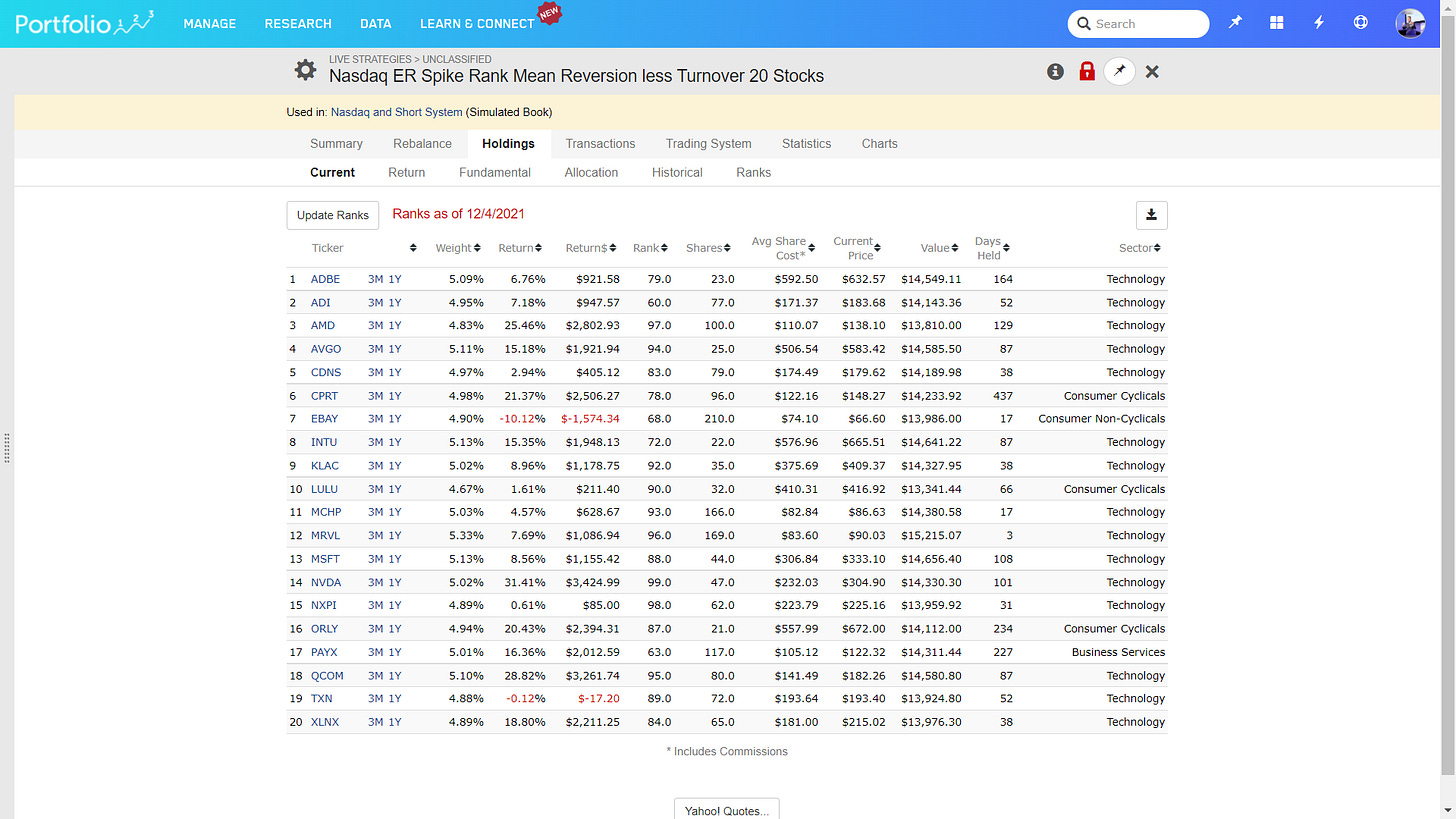Sort by Shares column
Screen dimensions: 1456x819
pos(709,248)
